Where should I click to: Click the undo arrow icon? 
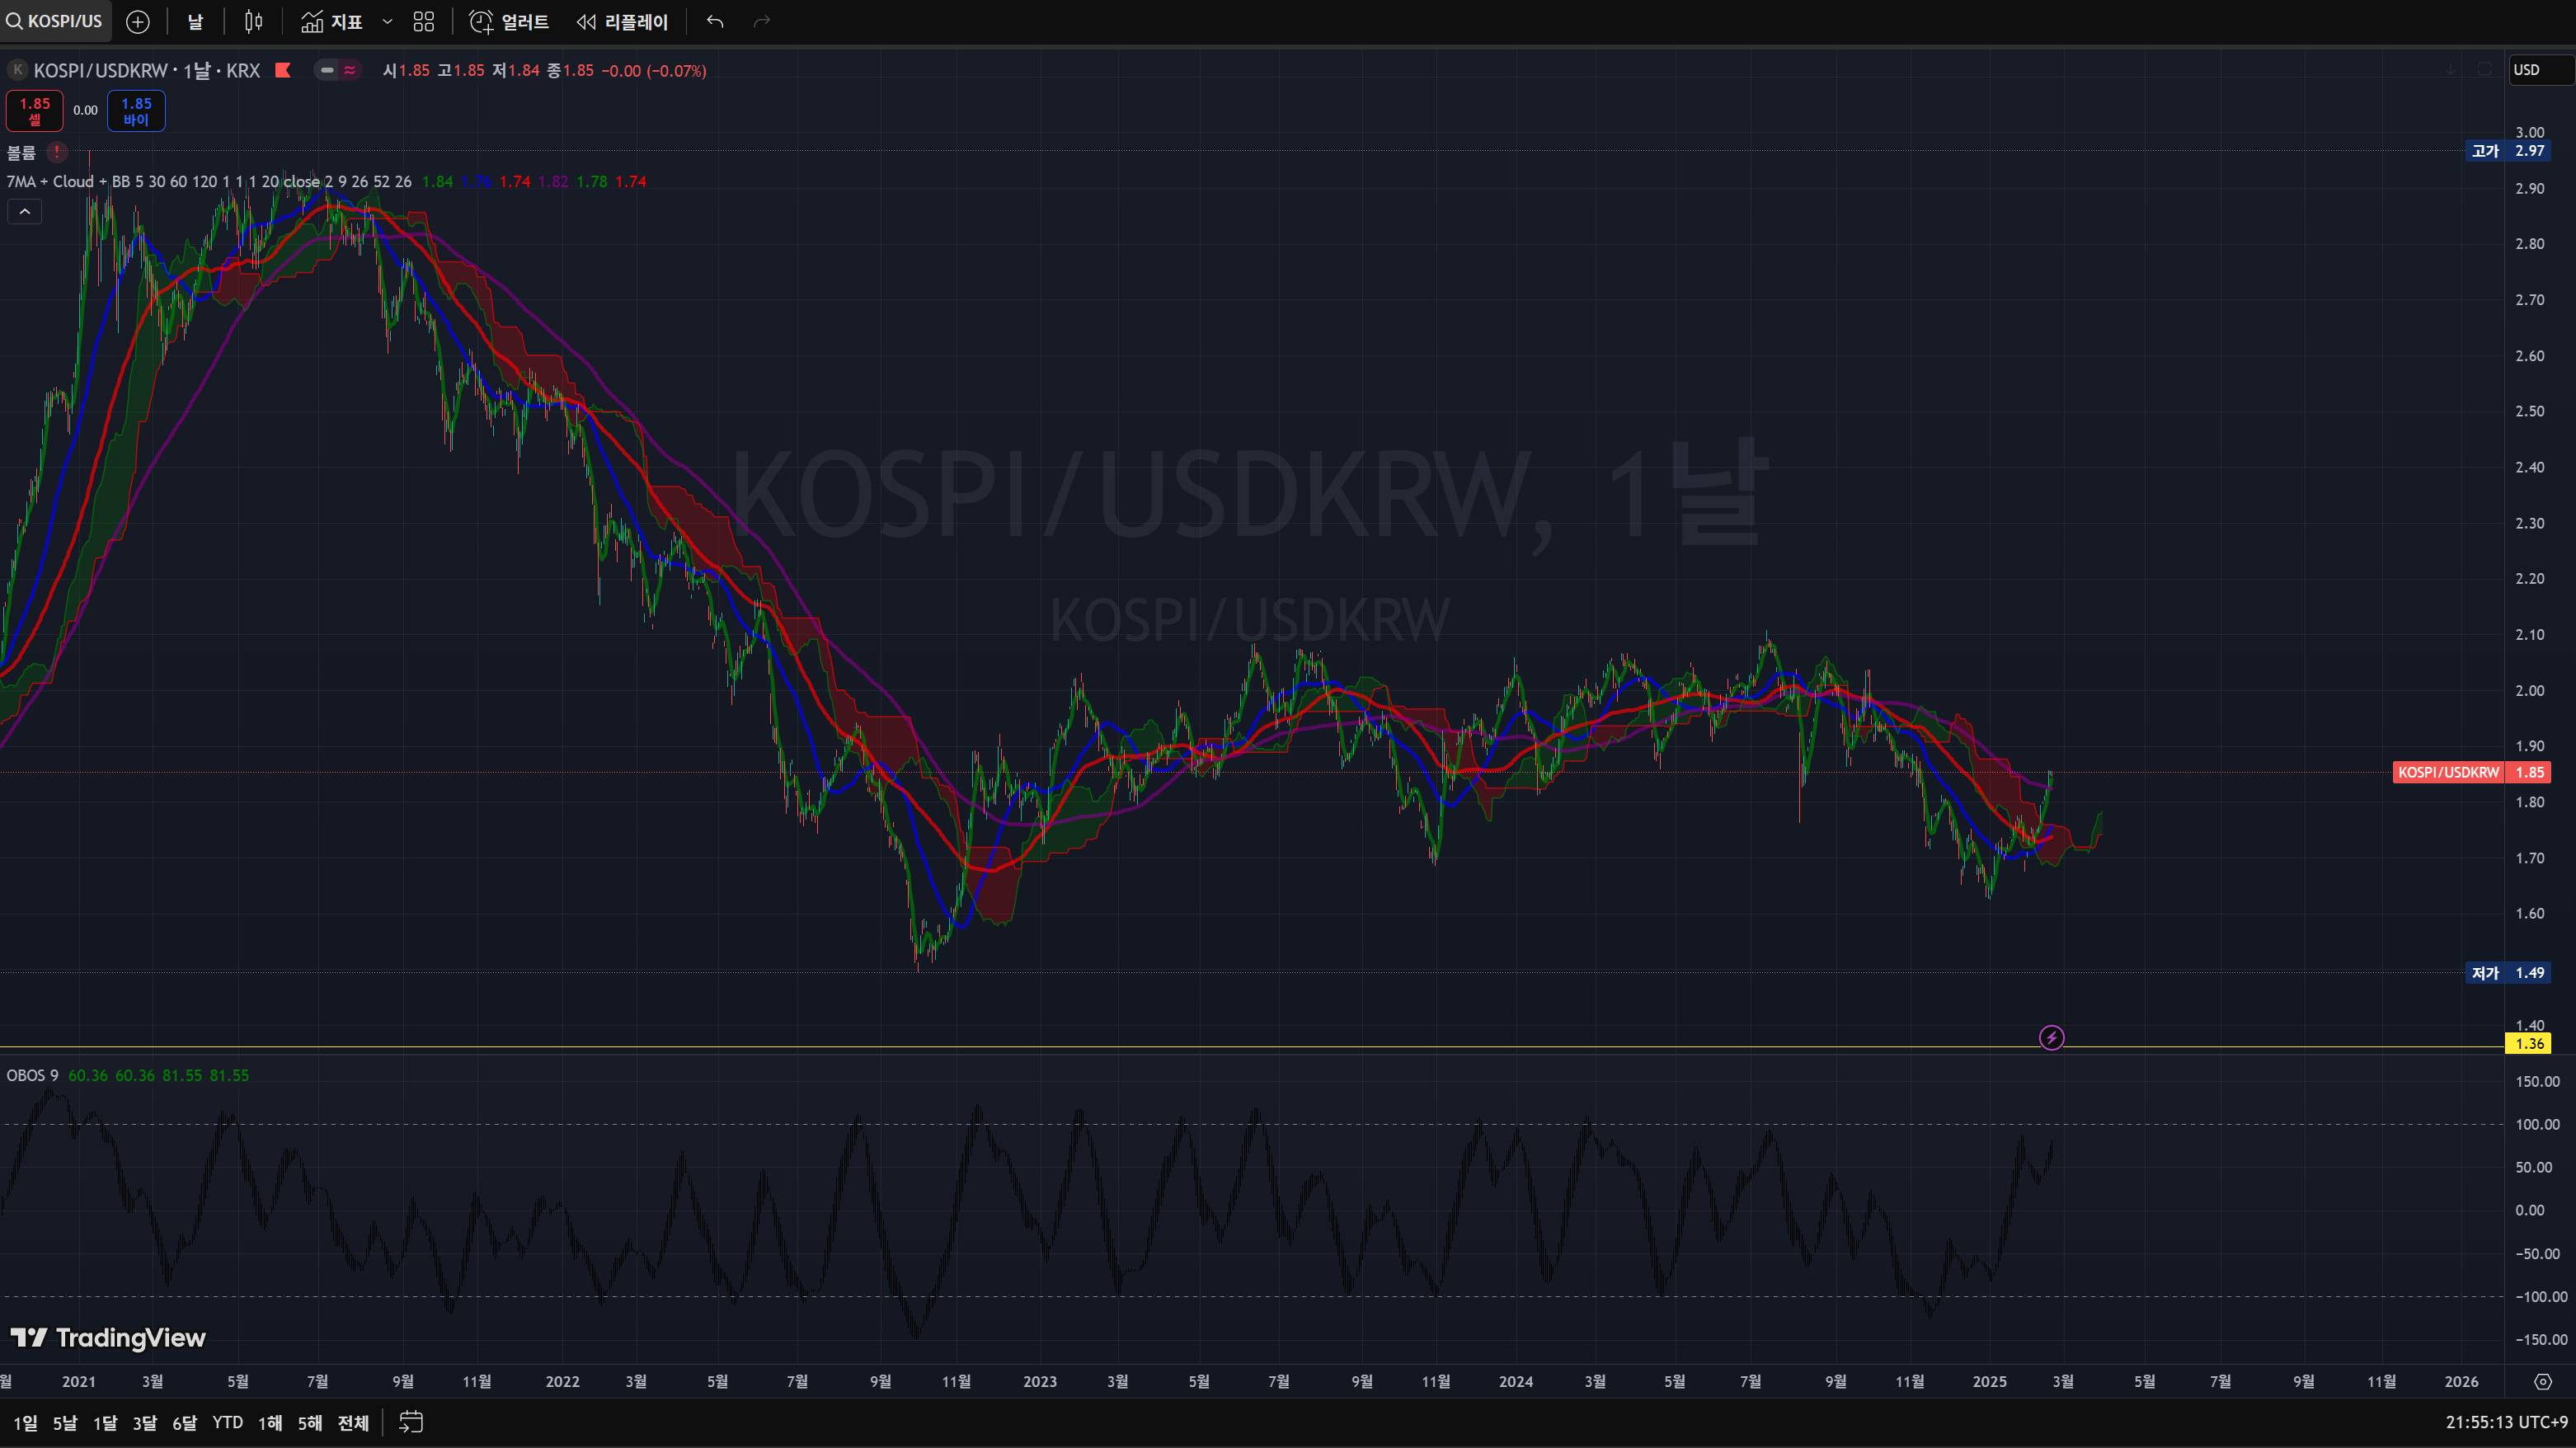pyautogui.click(x=715, y=21)
